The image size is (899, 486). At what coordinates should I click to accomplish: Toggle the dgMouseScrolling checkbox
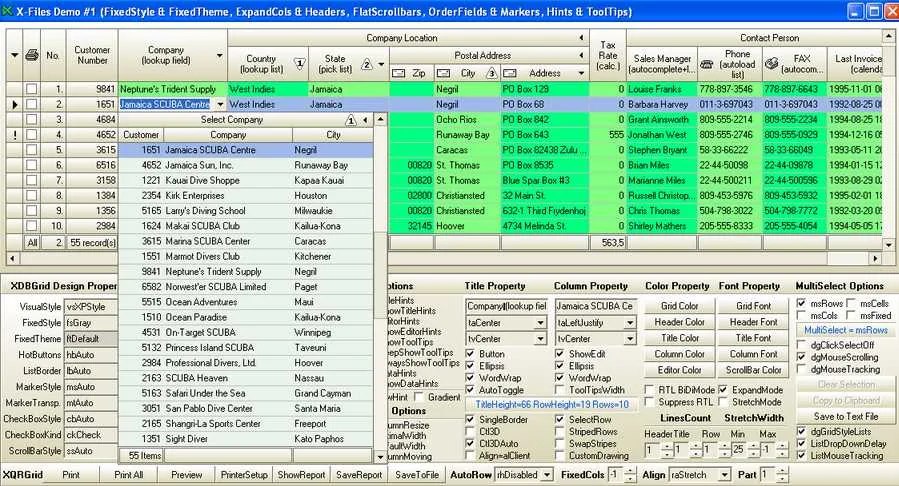pos(802,357)
